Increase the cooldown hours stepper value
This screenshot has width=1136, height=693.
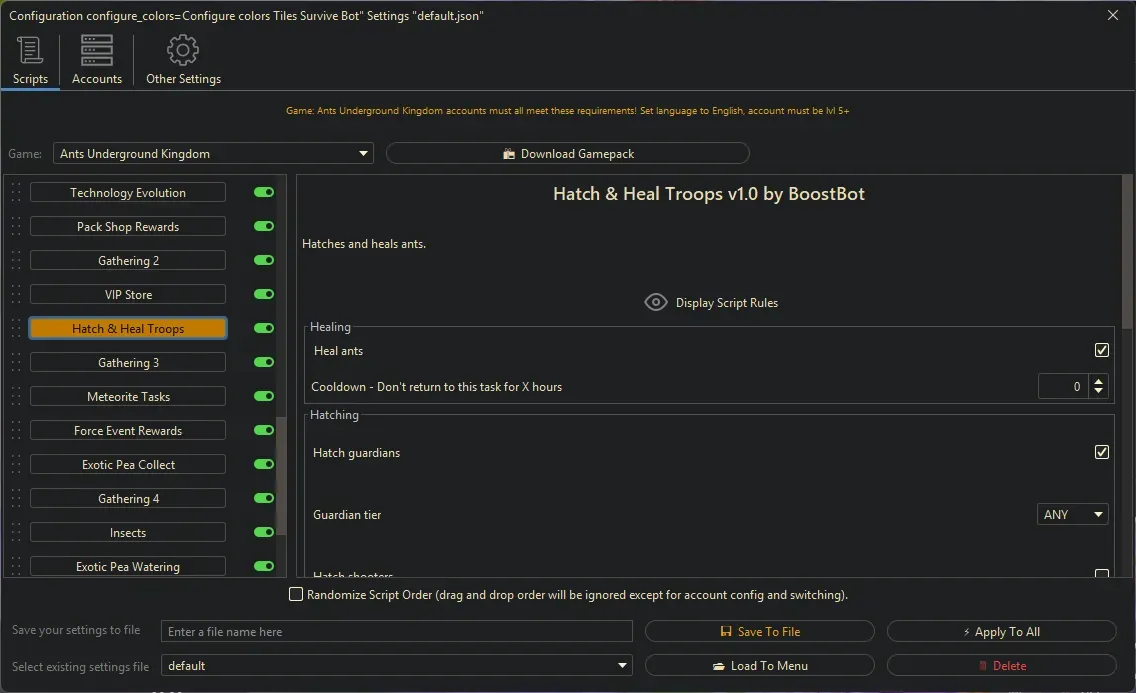1098,381
